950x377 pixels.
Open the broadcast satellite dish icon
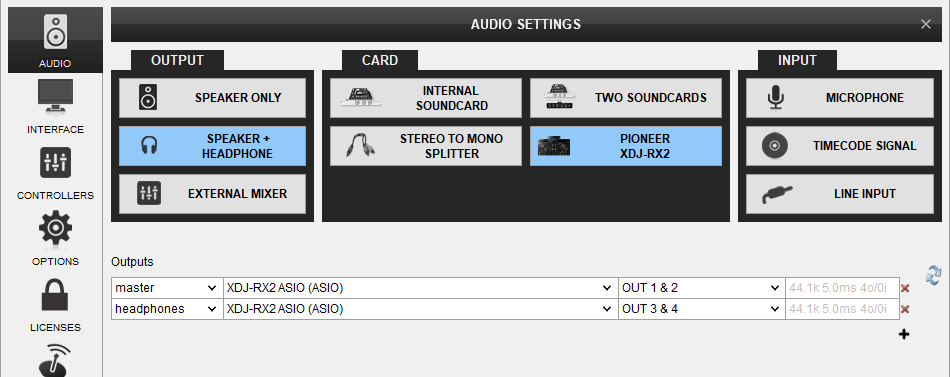pos(55,359)
